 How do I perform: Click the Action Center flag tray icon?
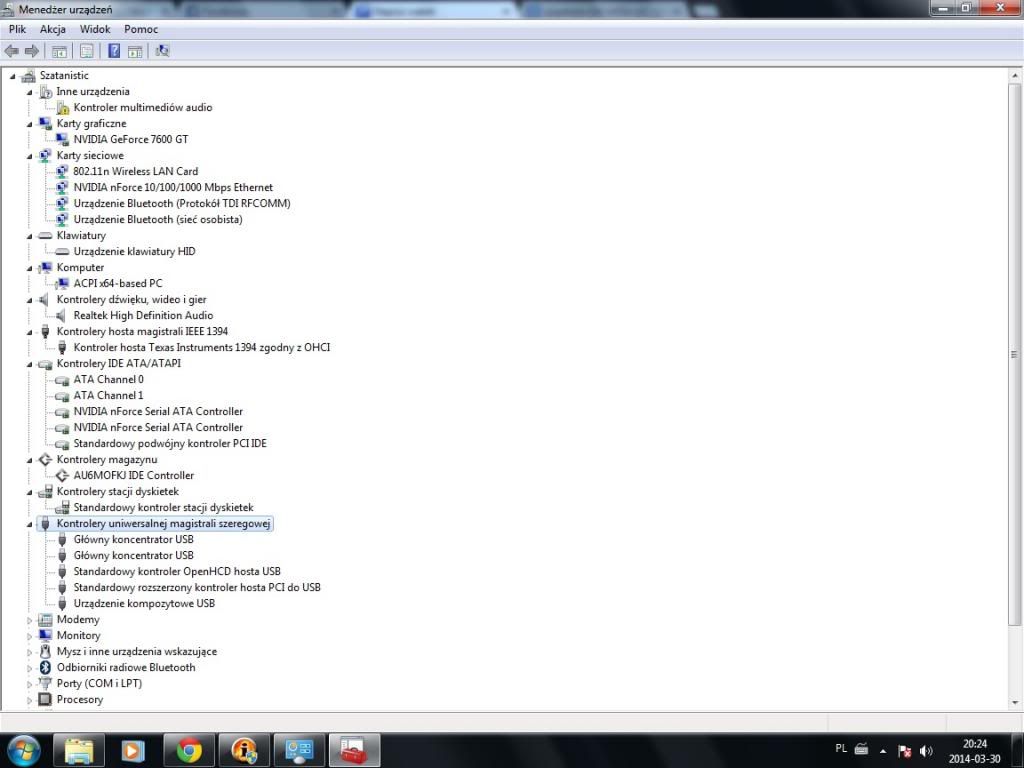904,751
